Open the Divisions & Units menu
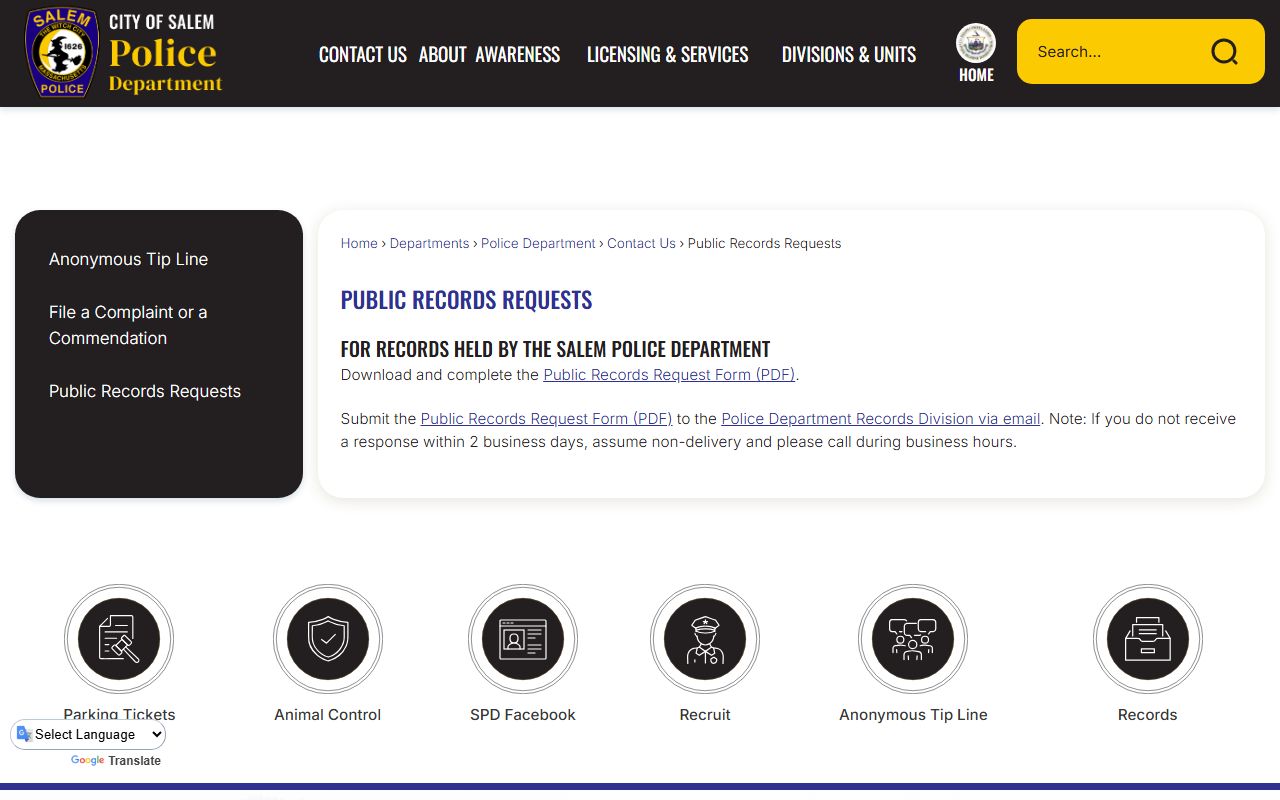This screenshot has width=1280, height=800. pos(849,54)
